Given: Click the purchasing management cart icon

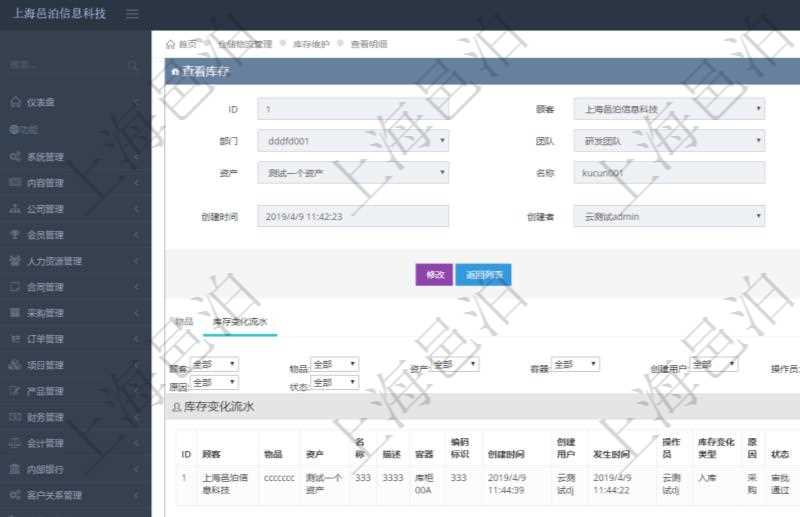Looking at the screenshot, I should click(15, 313).
